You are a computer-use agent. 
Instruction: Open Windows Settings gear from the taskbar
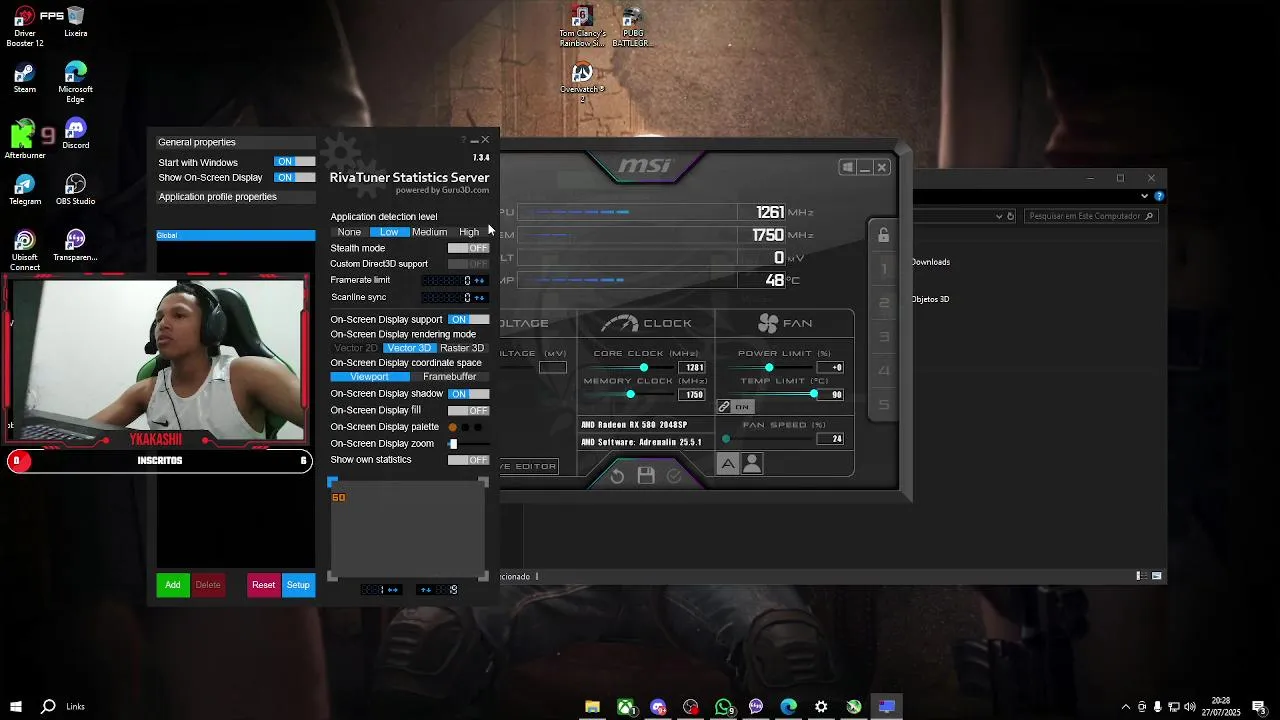point(821,707)
